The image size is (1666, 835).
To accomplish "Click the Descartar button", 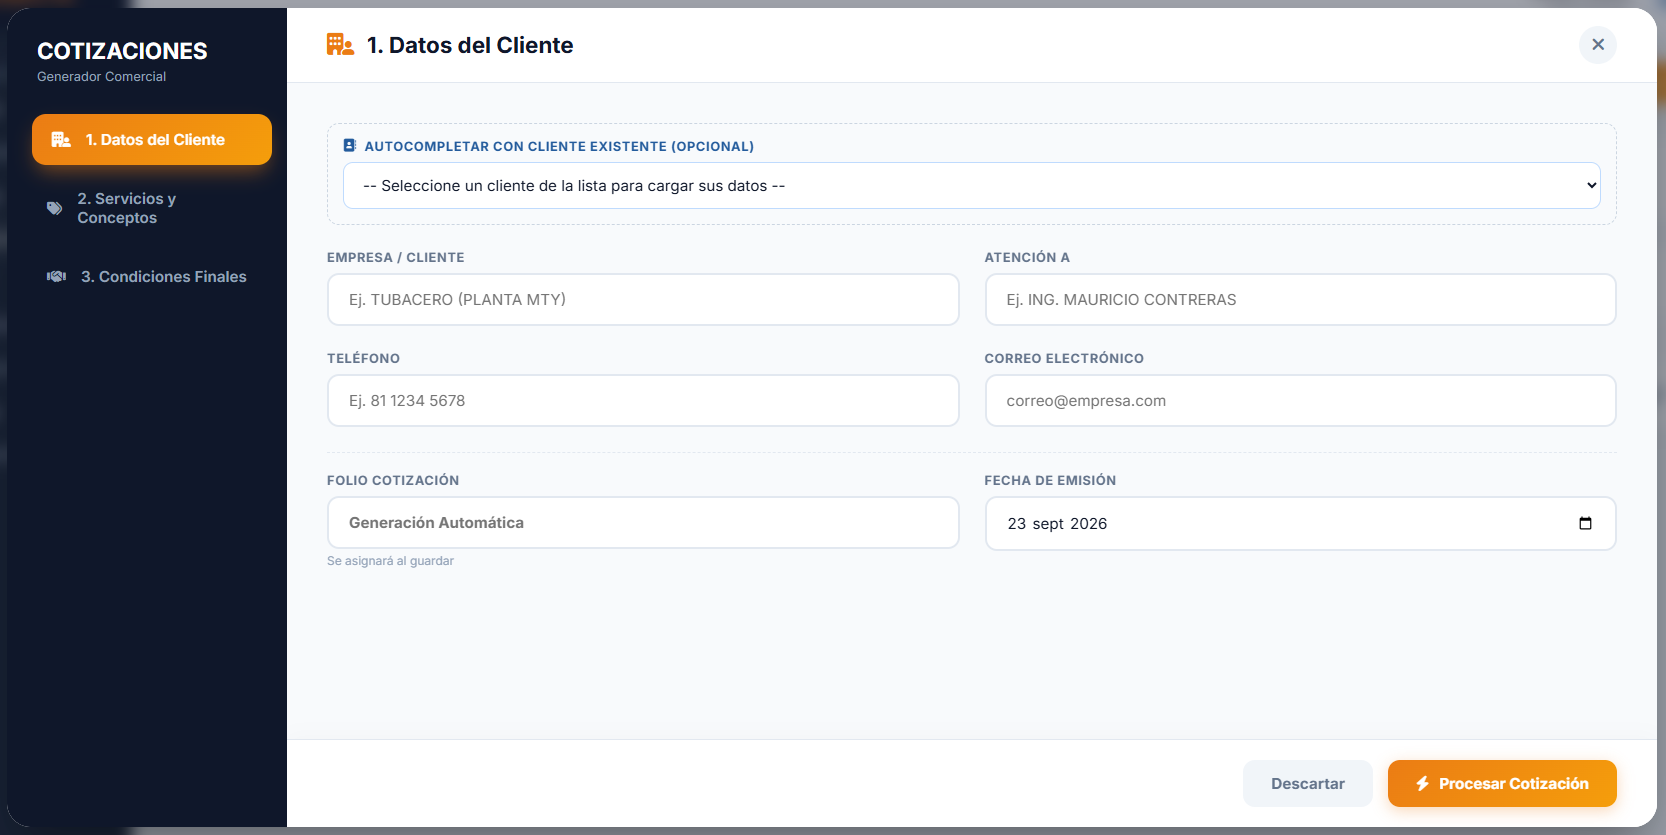I will click(1308, 784).
